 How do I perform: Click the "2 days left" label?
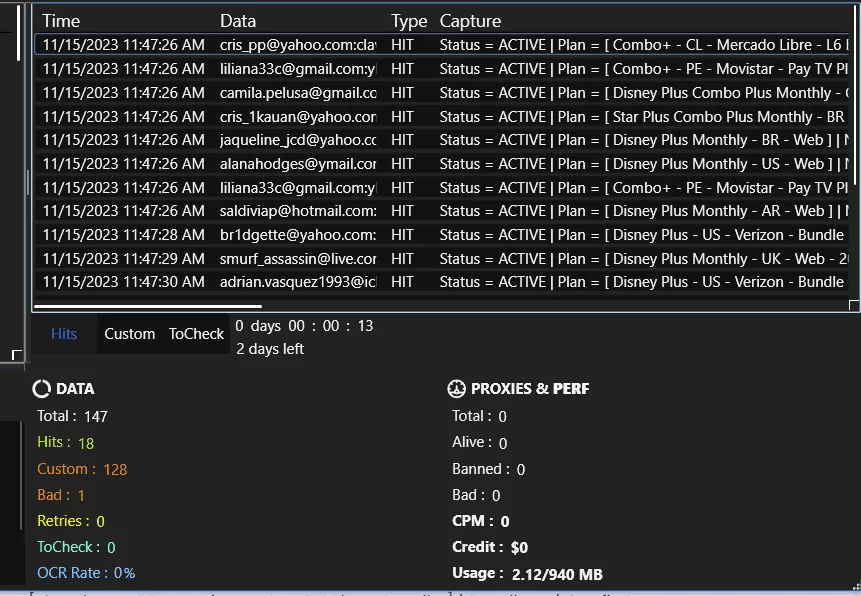(x=270, y=349)
